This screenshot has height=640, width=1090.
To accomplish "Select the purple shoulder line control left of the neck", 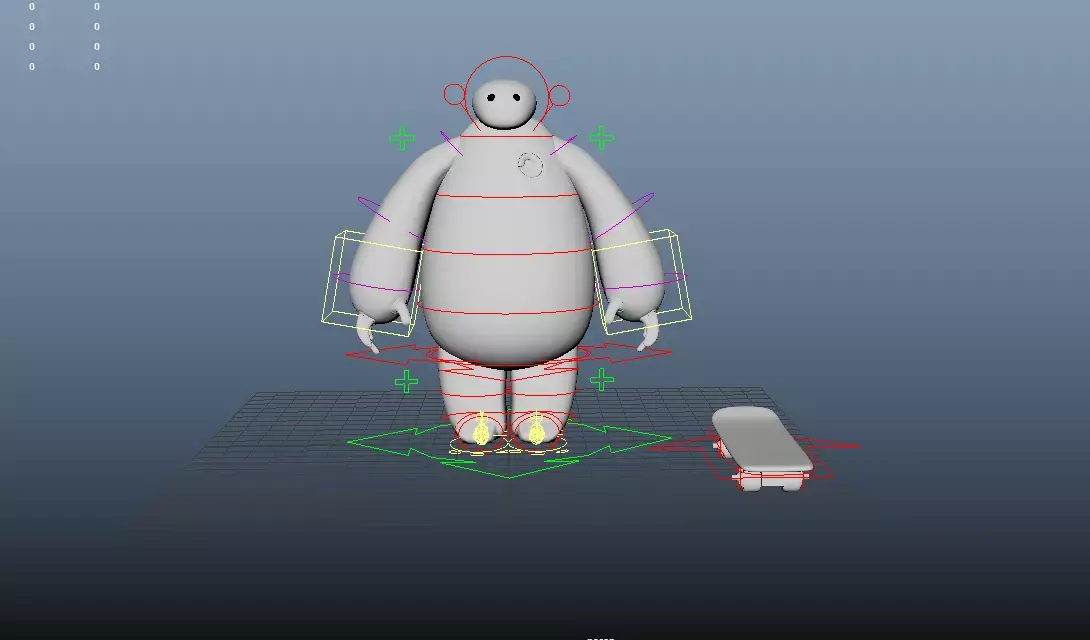I will click(451, 143).
